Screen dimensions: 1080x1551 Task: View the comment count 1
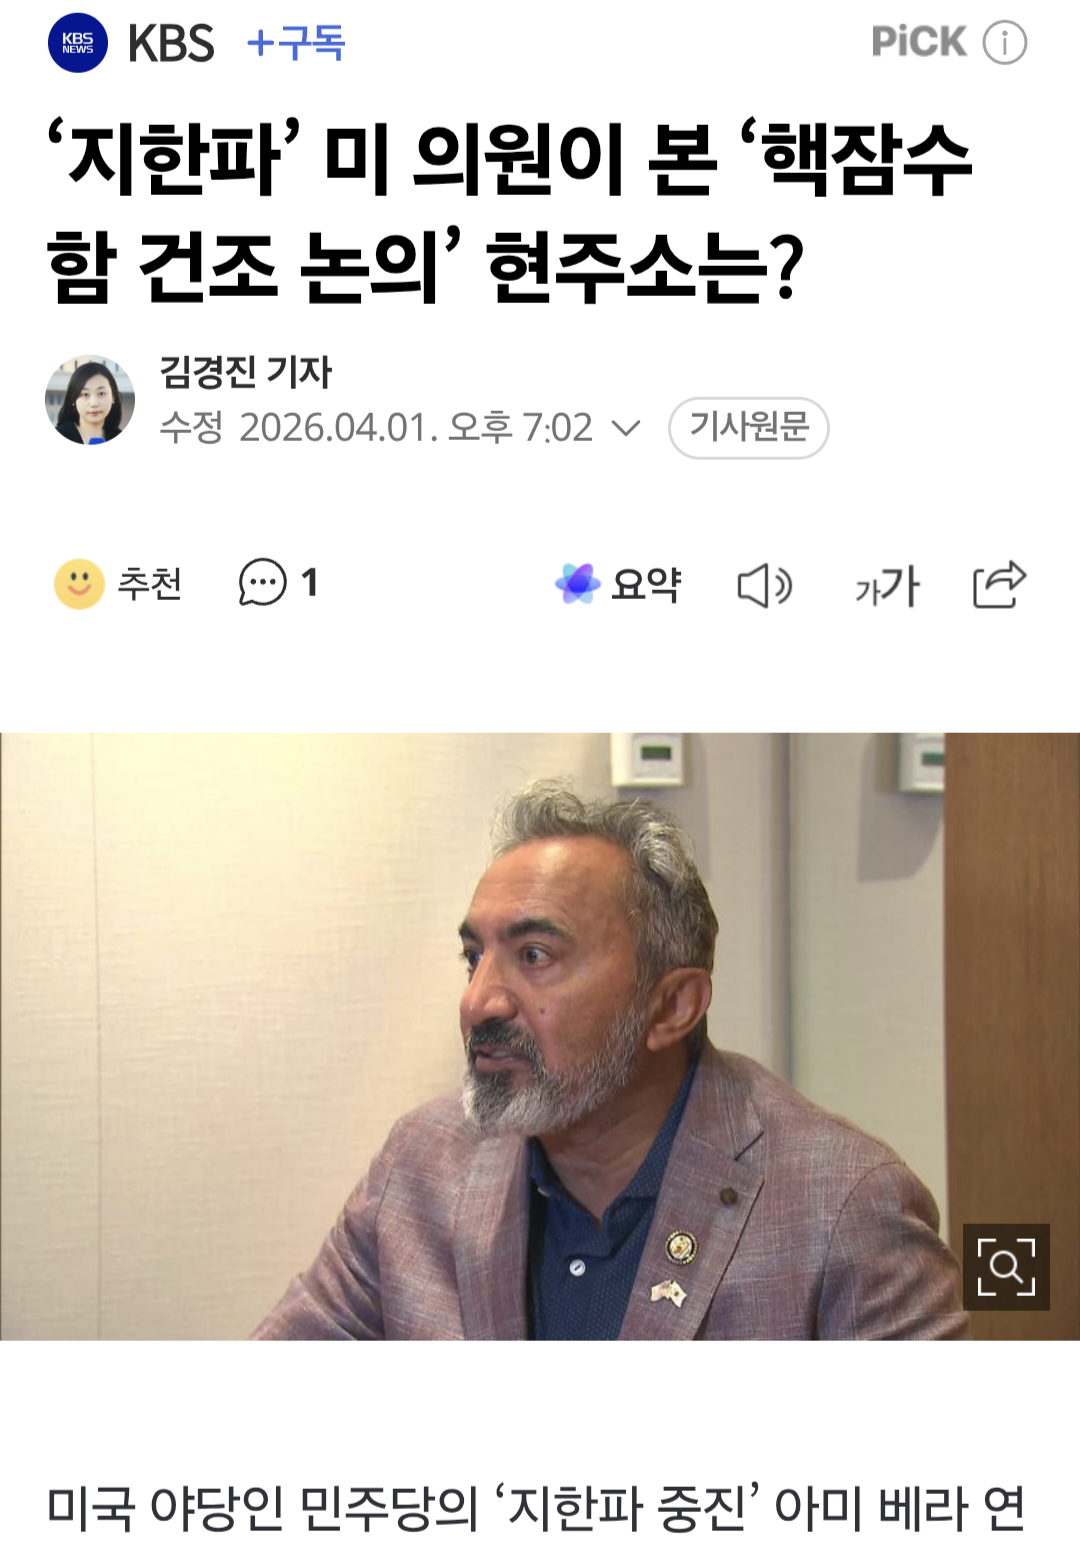point(309,582)
